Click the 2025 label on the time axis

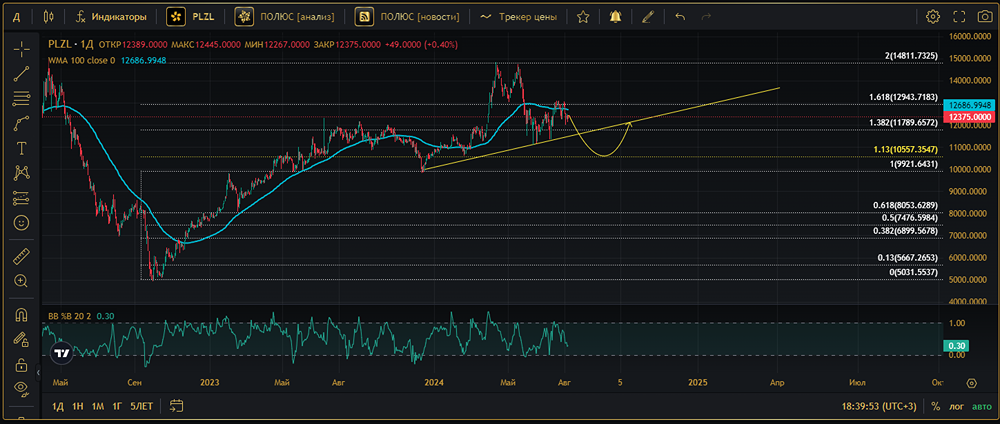698,383
